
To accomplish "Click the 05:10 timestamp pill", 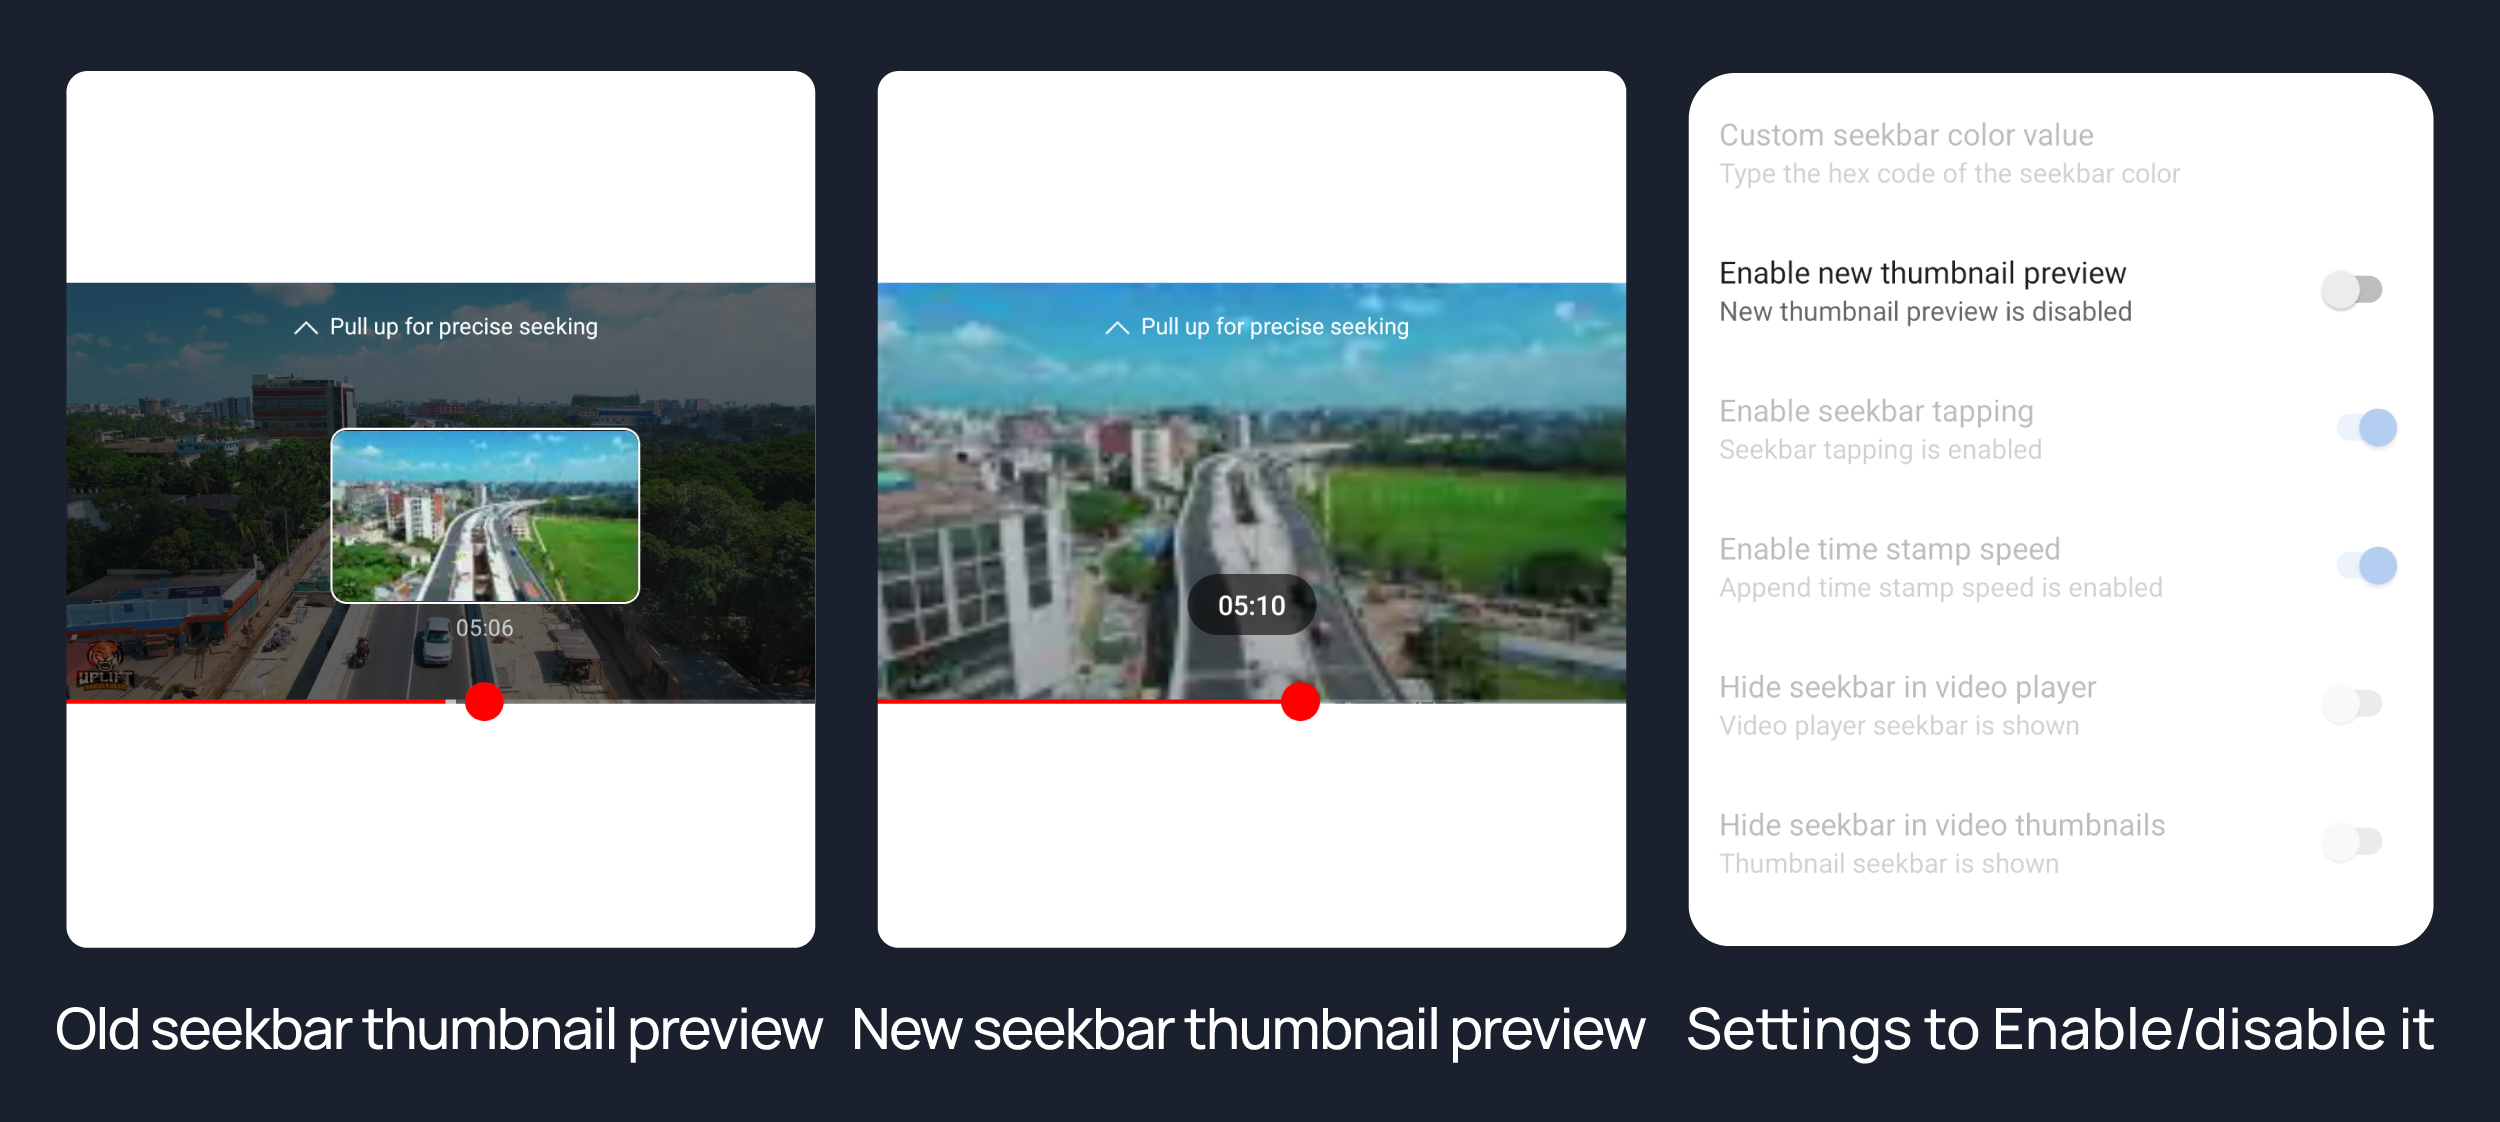I will pos(1251,605).
